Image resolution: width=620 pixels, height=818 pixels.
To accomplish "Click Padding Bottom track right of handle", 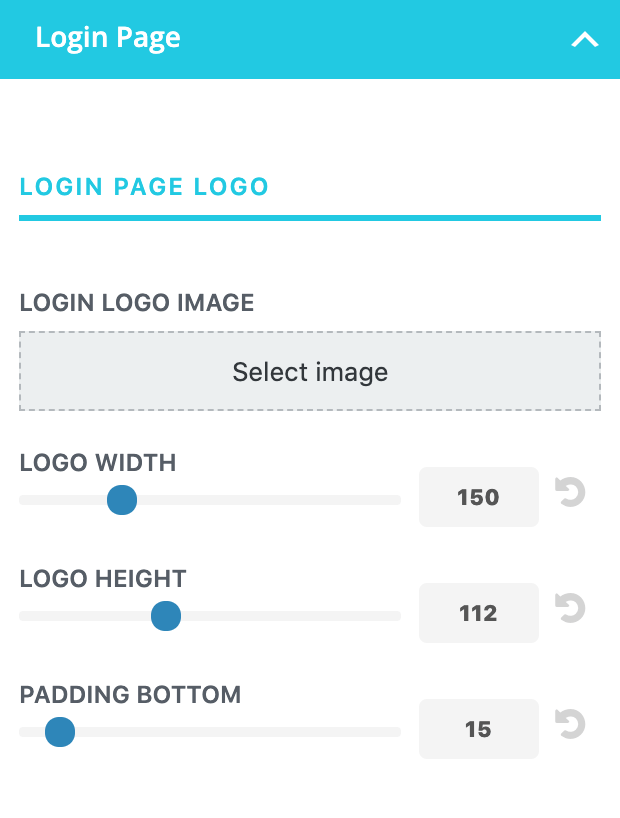I will 238,732.
